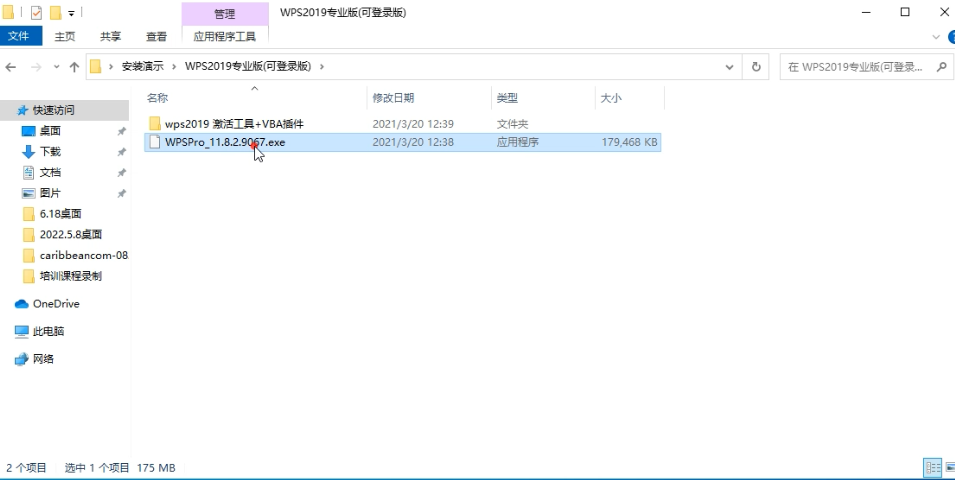The width and height of the screenshot is (955, 480).
Task: Click the file icon of WPSPro_11.8.2.9067.exe
Action: click(155, 143)
